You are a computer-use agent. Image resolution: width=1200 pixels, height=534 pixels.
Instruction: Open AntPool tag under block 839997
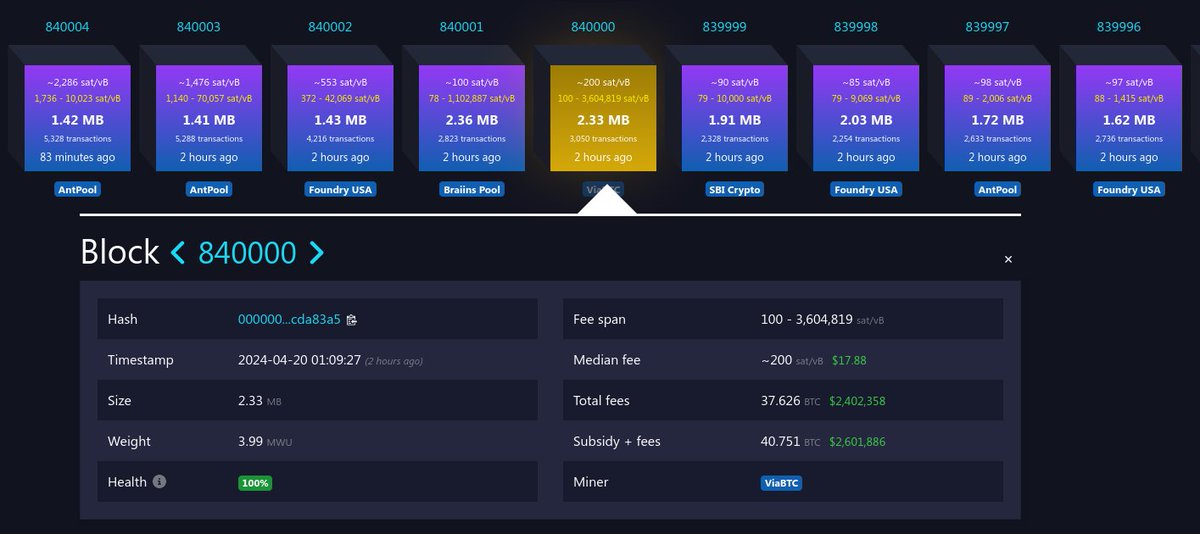click(x=997, y=189)
